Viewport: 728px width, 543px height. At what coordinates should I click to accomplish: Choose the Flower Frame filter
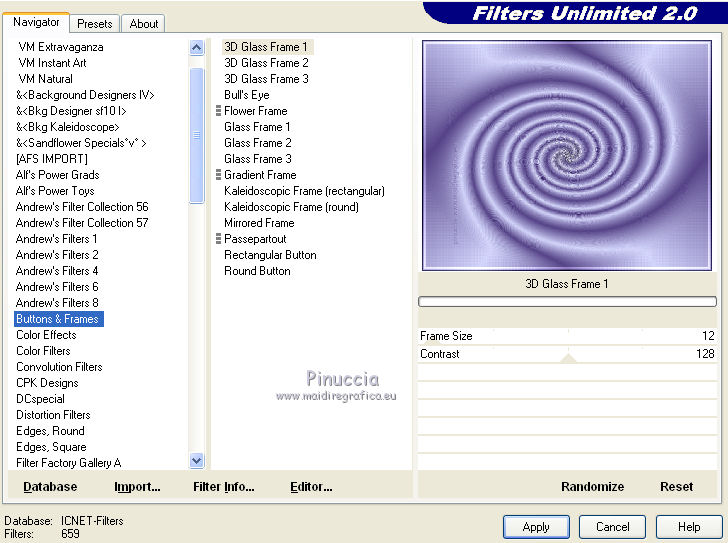coord(256,111)
